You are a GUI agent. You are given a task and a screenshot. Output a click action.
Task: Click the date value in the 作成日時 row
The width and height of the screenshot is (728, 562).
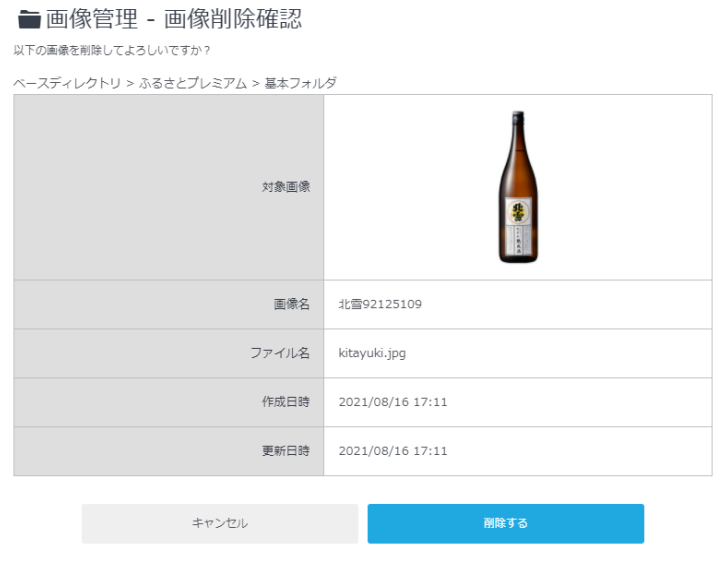[393, 402]
